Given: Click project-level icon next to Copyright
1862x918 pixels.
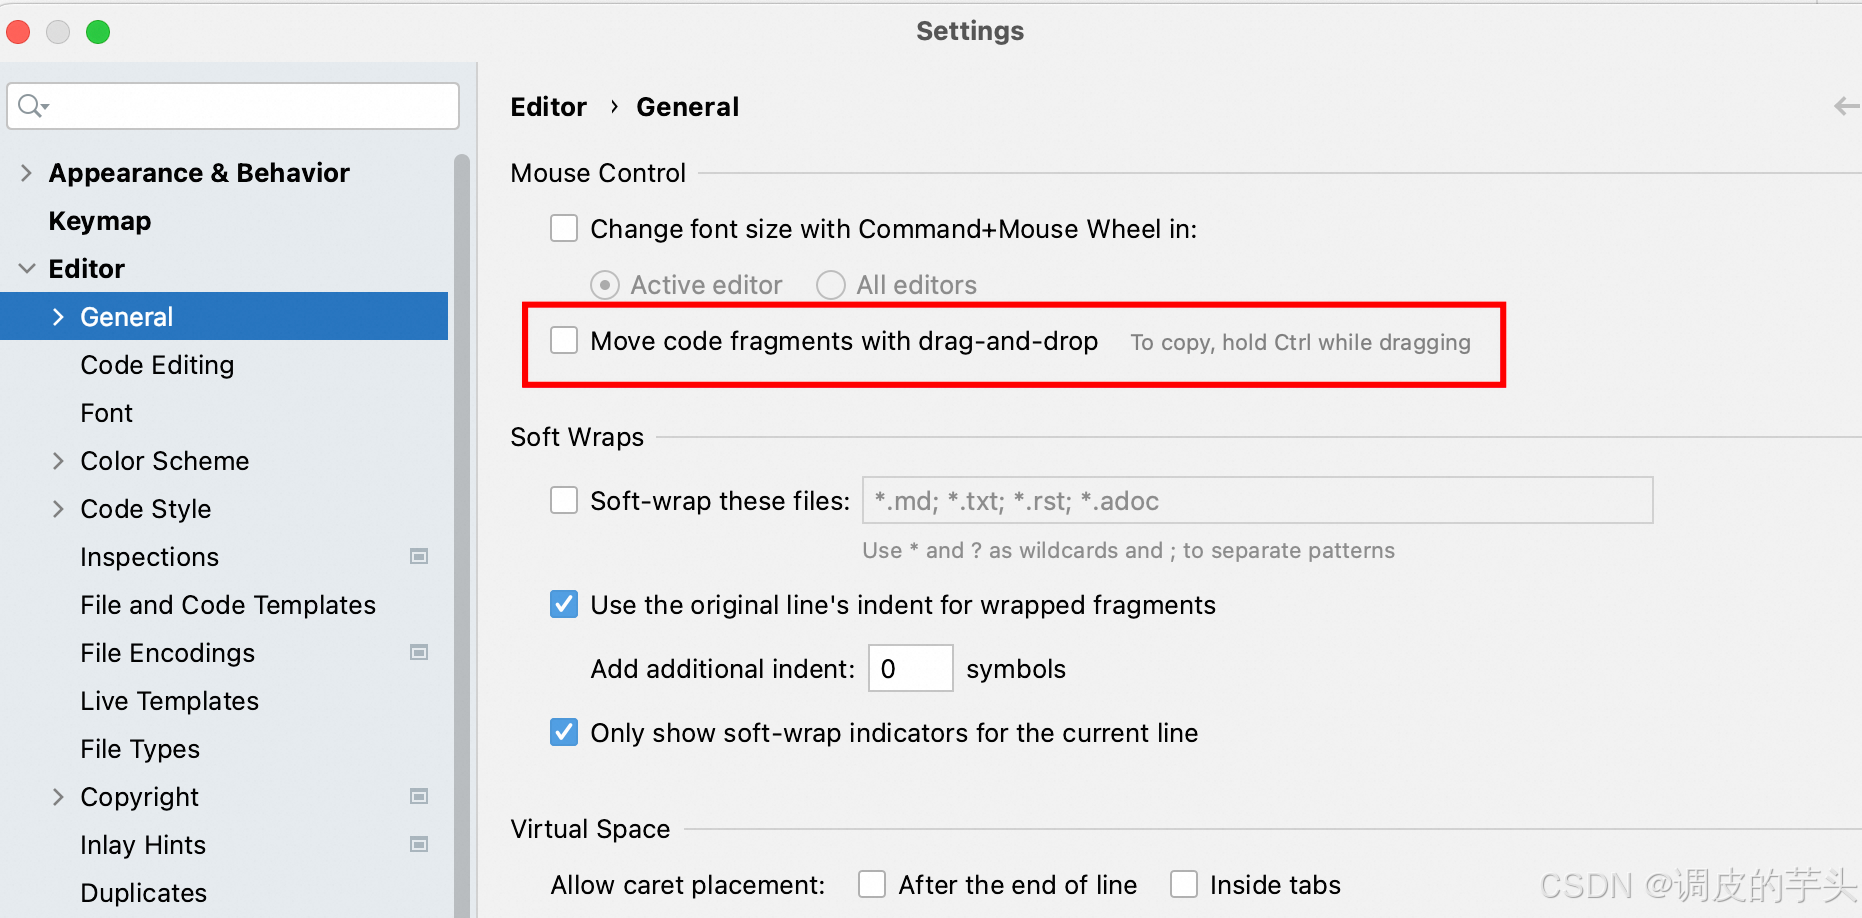Looking at the screenshot, I should pyautogui.click(x=419, y=796).
